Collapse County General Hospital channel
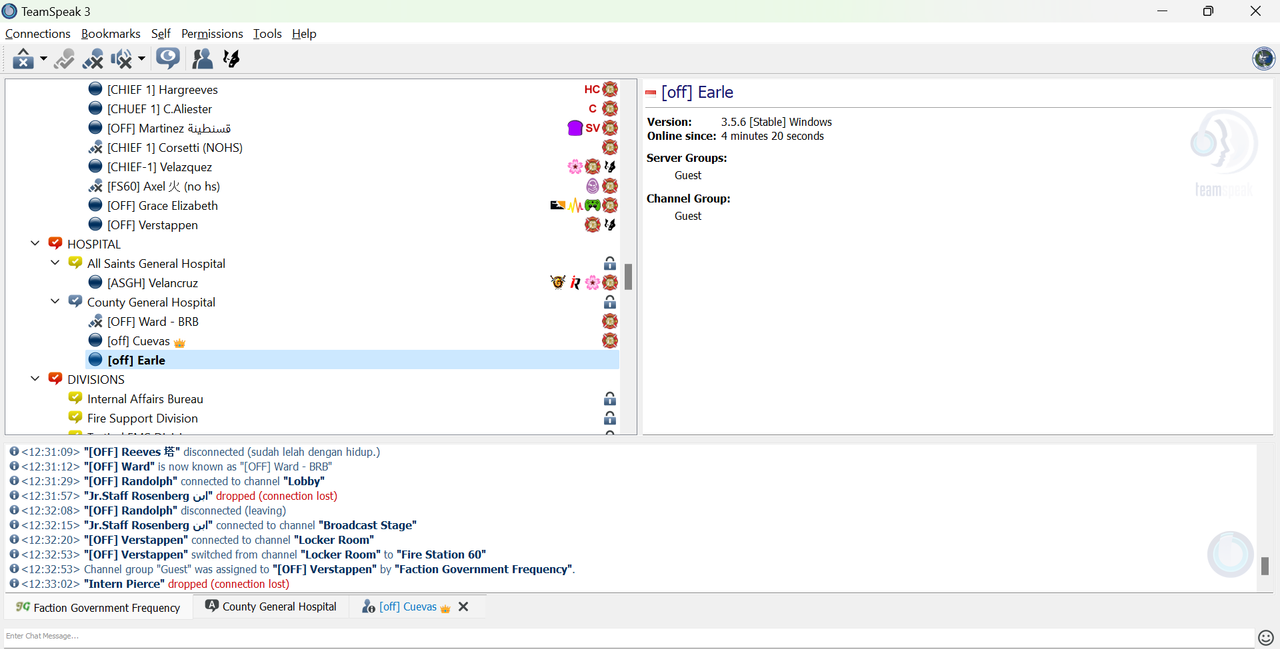 55,302
